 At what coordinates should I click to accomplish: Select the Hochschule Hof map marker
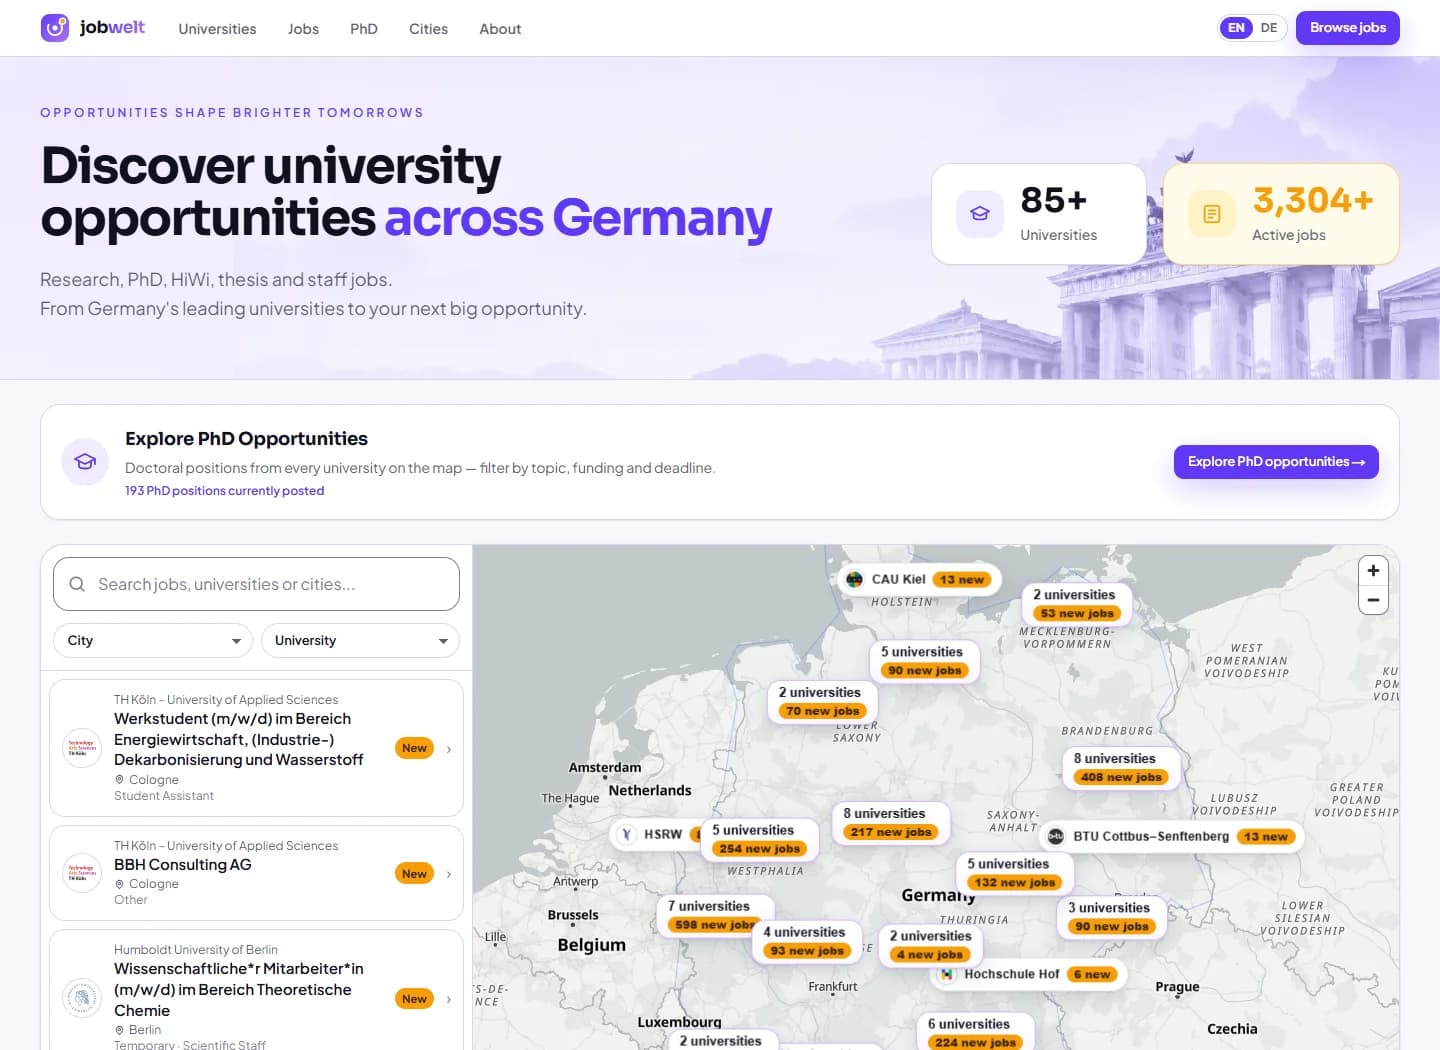coord(1029,974)
